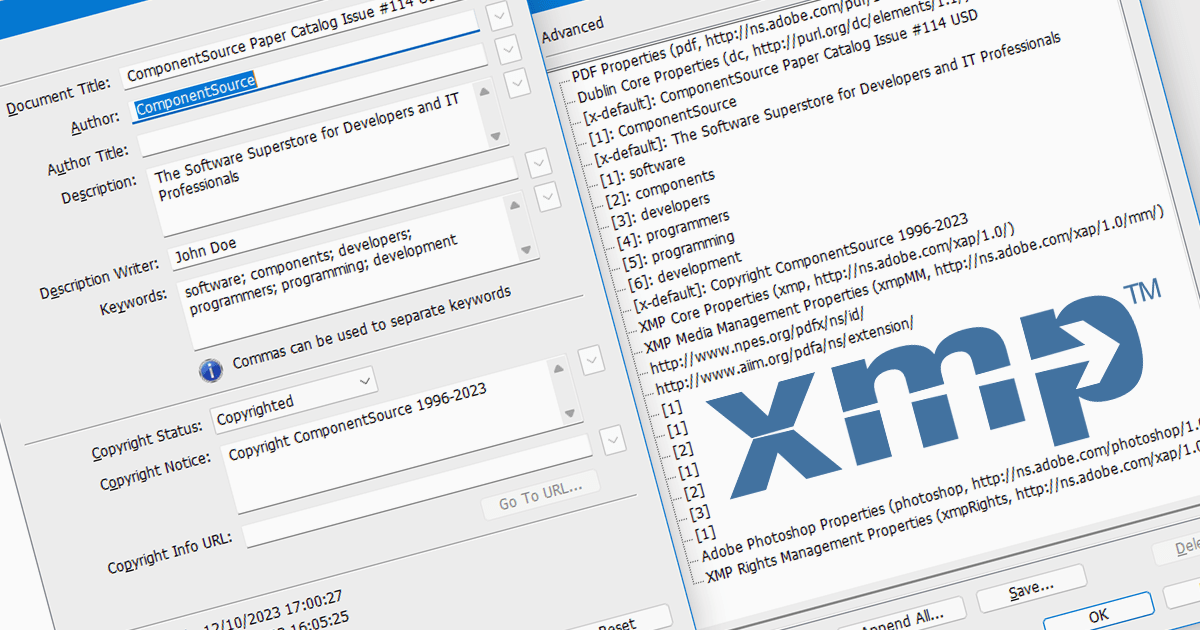Click the 'Commas can be used to separate keywords' hint
The height and width of the screenshot is (630, 1200).
tap(371, 329)
